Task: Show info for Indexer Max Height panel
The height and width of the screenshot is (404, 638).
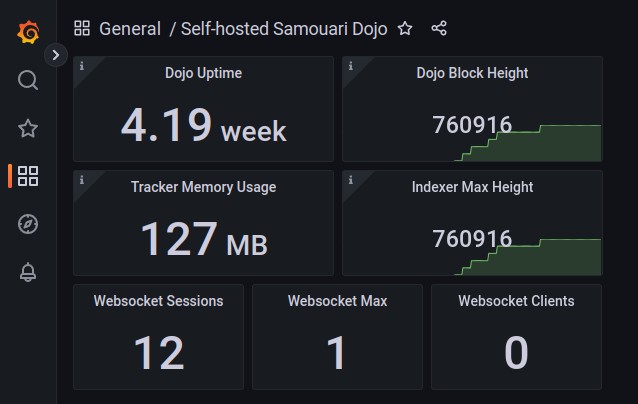Action: coord(351,180)
